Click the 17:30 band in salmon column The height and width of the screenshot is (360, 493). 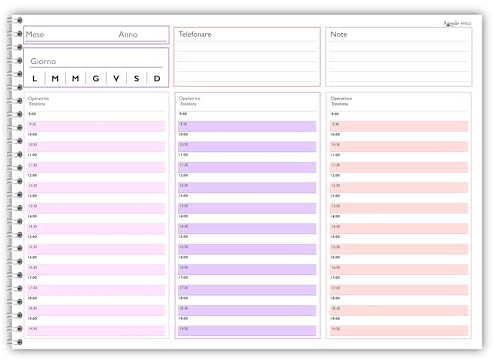(399, 290)
